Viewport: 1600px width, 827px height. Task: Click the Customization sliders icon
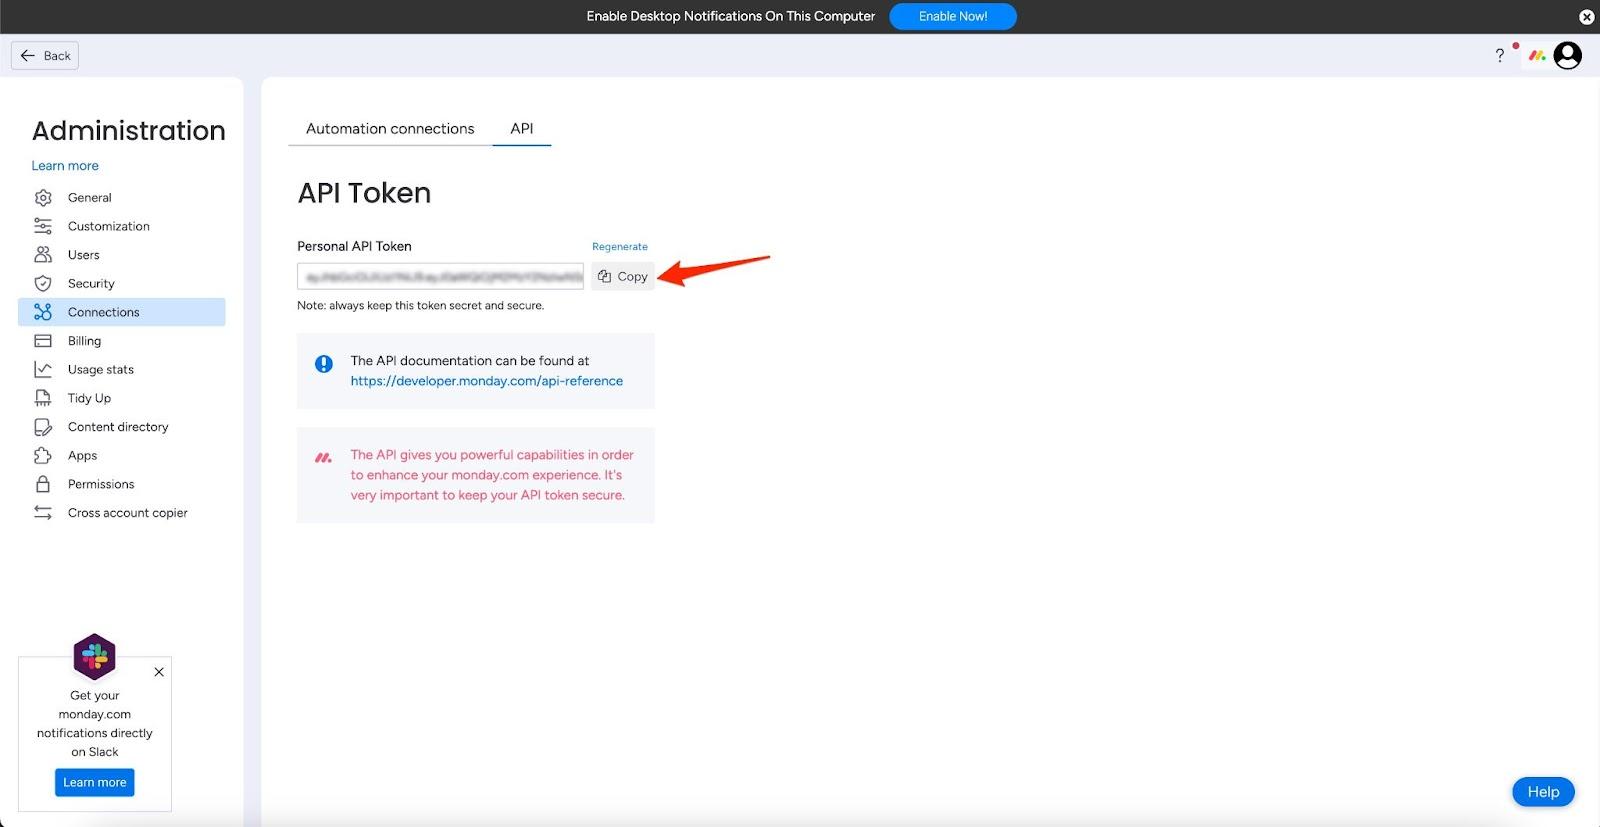pos(43,226)
